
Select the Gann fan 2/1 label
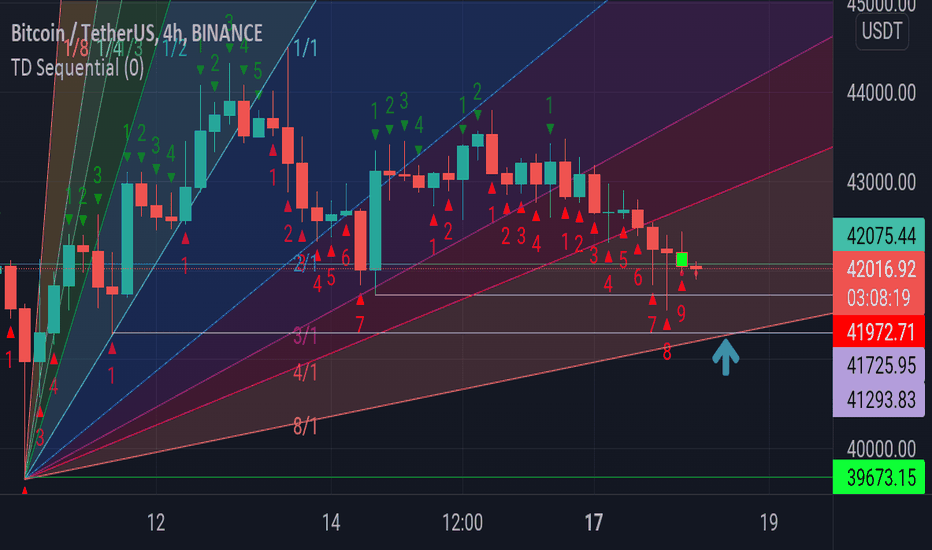(x=306, y=263)
